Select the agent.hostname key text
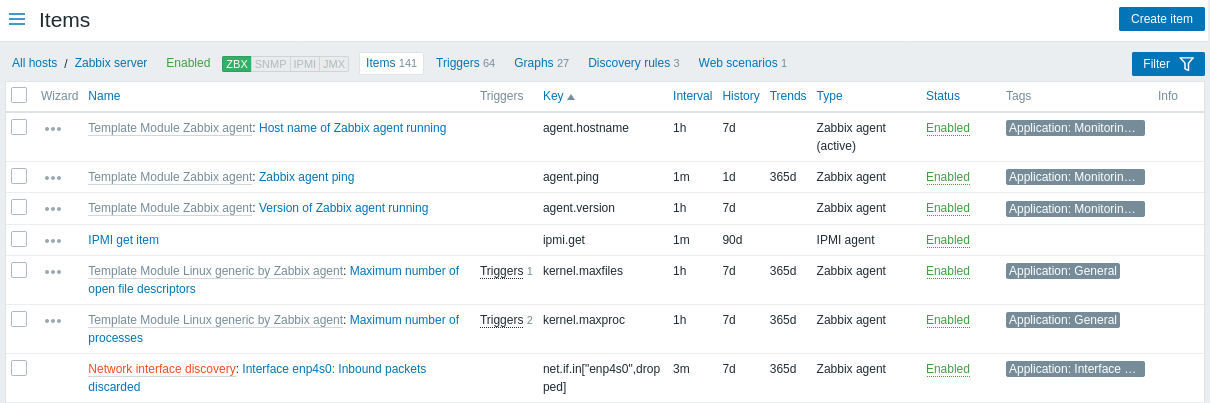 (586, 128)
